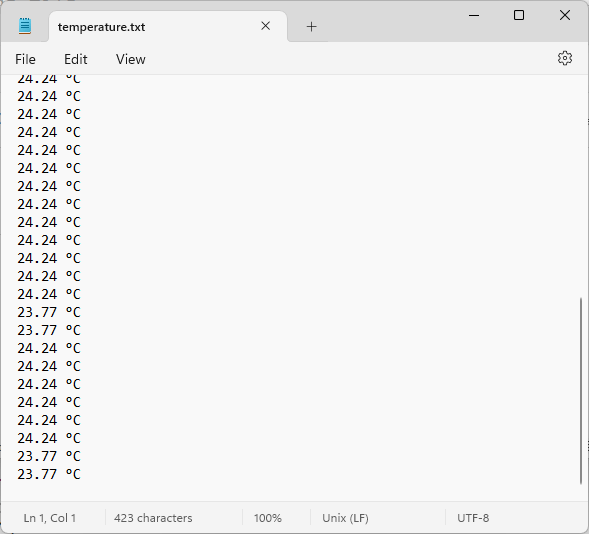Close the Notepad window
The height and width of the screenshot is (534, 589).
coord(565,15)
